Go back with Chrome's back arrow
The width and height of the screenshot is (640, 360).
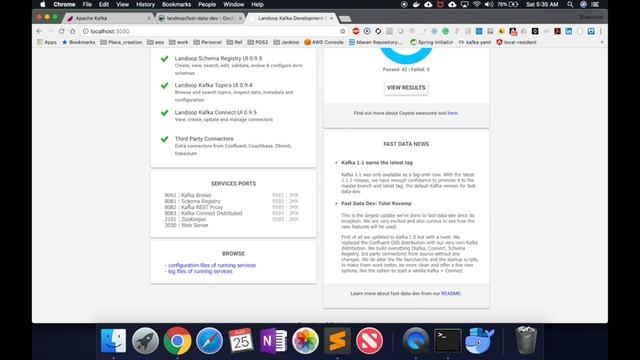pyautogui.click(x=39, y=31)
